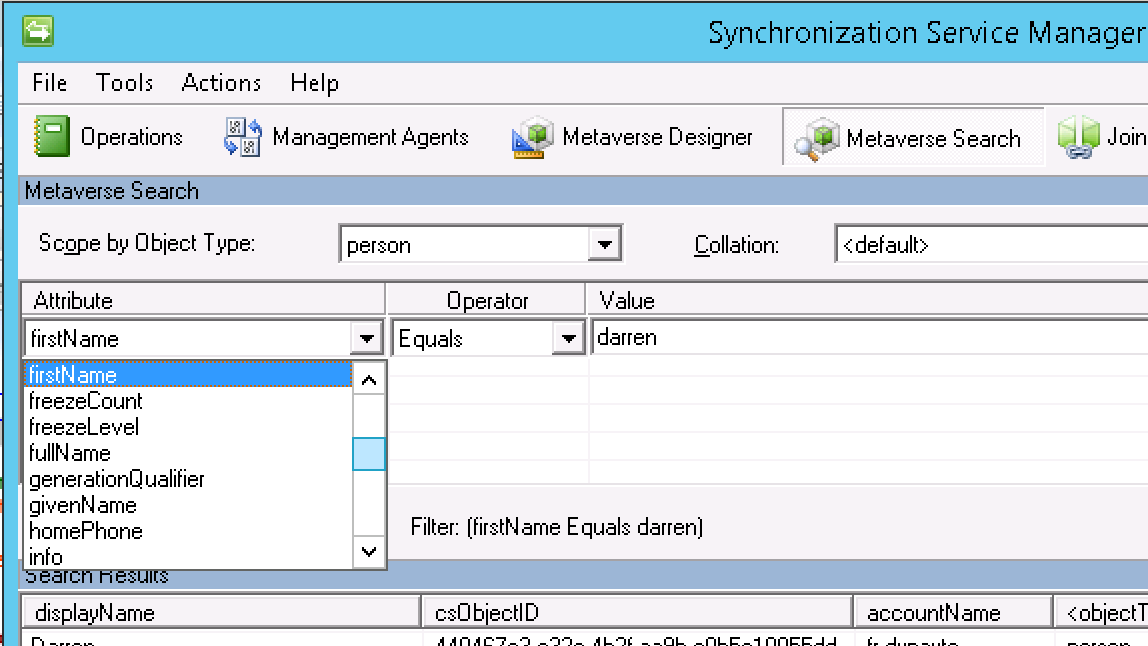Click the Metaverse Search magnifier icon
The width and height of the screenshot is (1148, 646).
(x=817, y=138)
